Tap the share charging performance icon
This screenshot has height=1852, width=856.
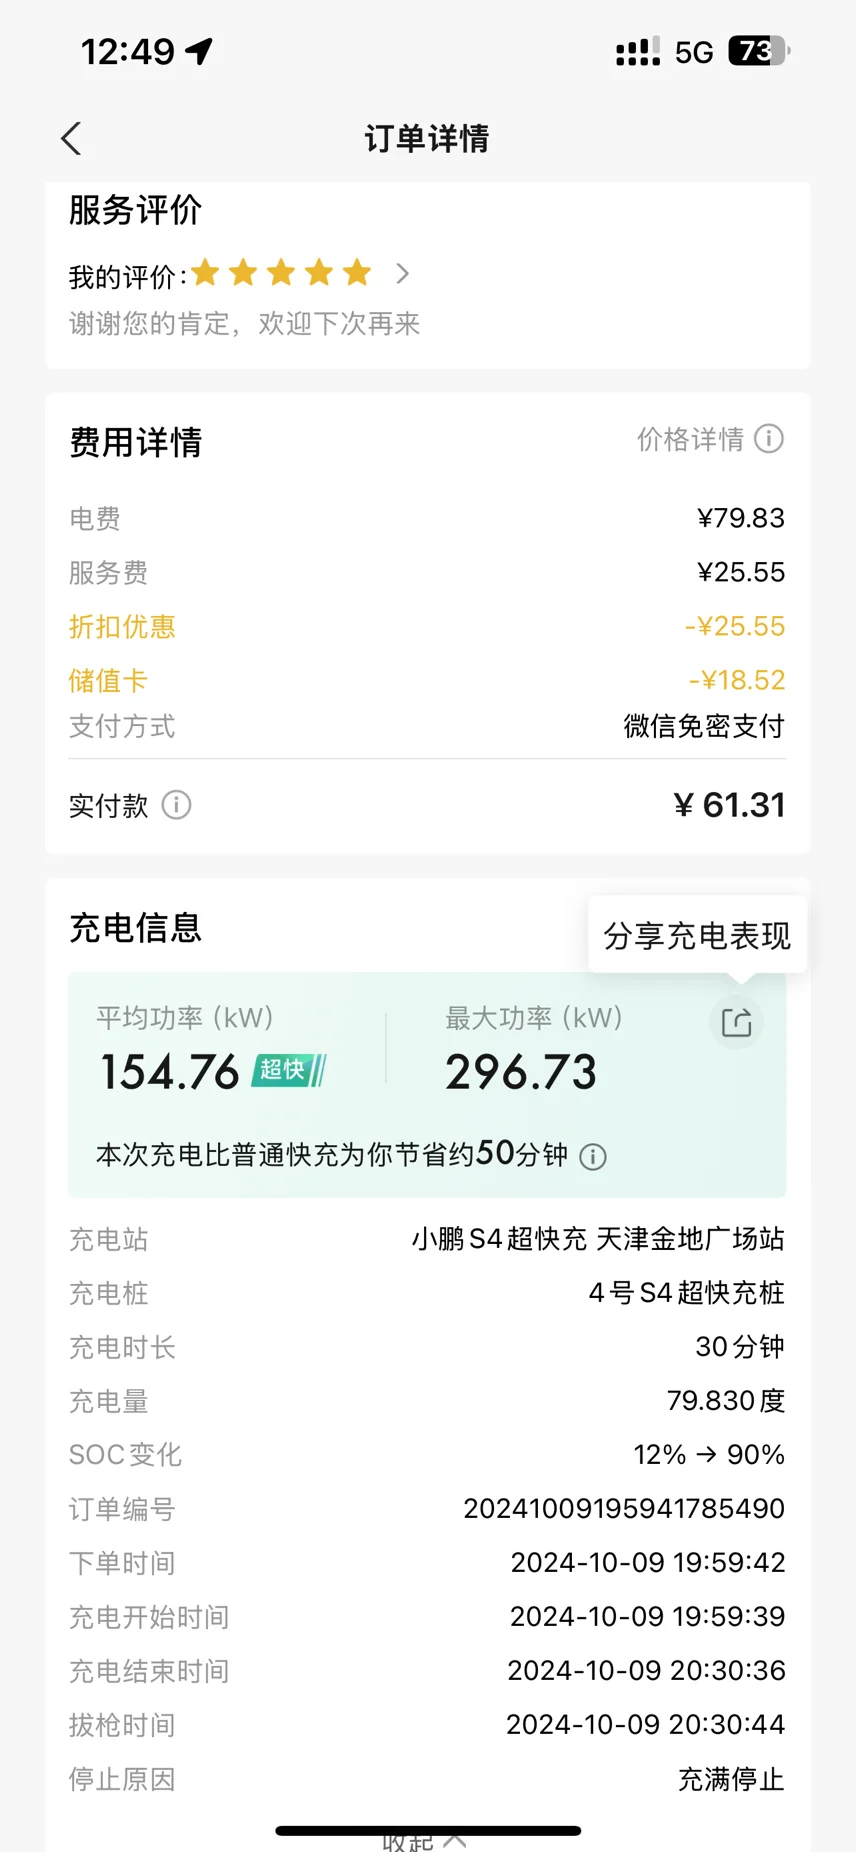point(737,1022)
